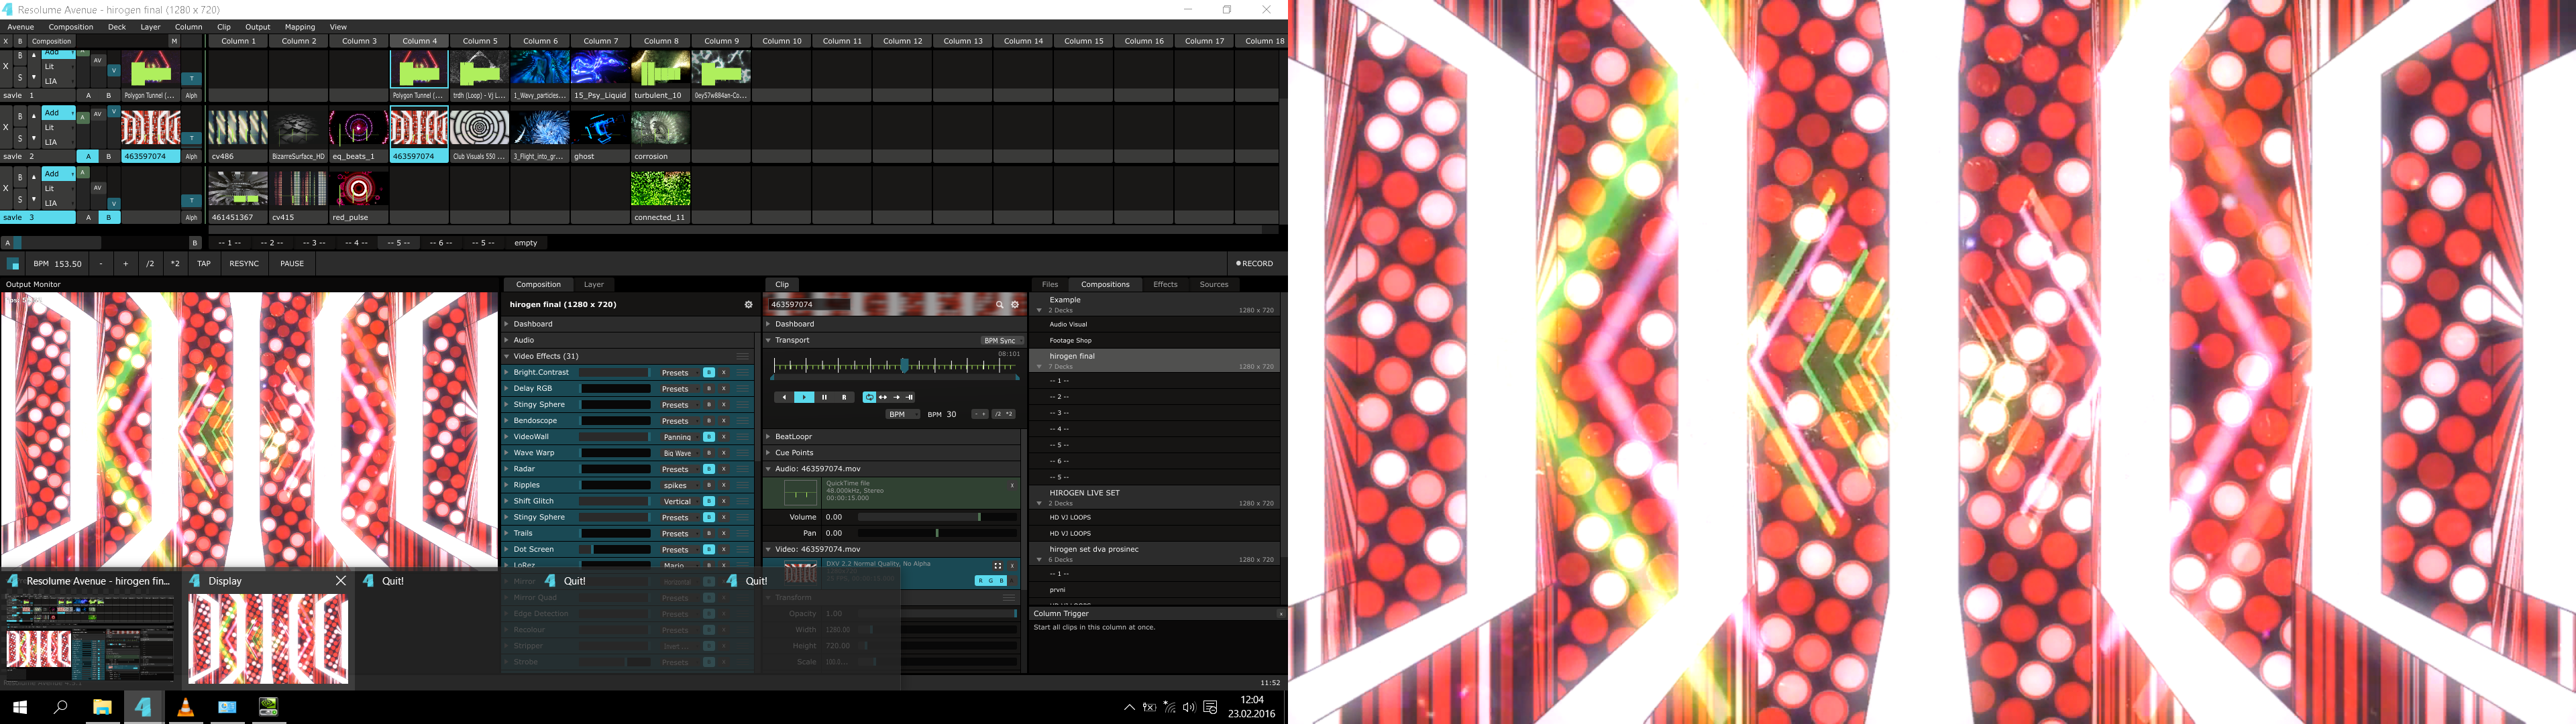Image resolution: width=2576 pixels, height=724 pixels.
Task: Open the Mapping menu
Action: [x=299, y=27]
